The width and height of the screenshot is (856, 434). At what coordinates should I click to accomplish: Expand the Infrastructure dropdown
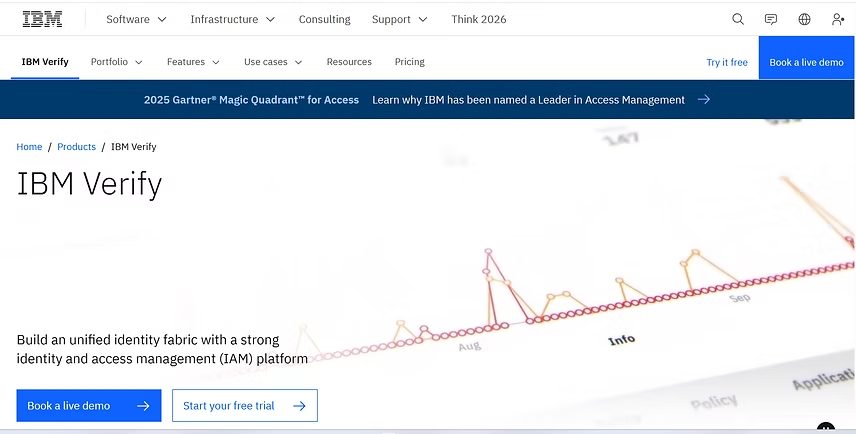233,19
